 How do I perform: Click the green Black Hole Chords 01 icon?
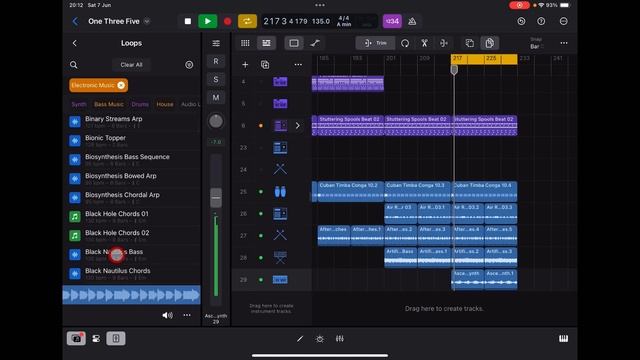coord(75,217)
